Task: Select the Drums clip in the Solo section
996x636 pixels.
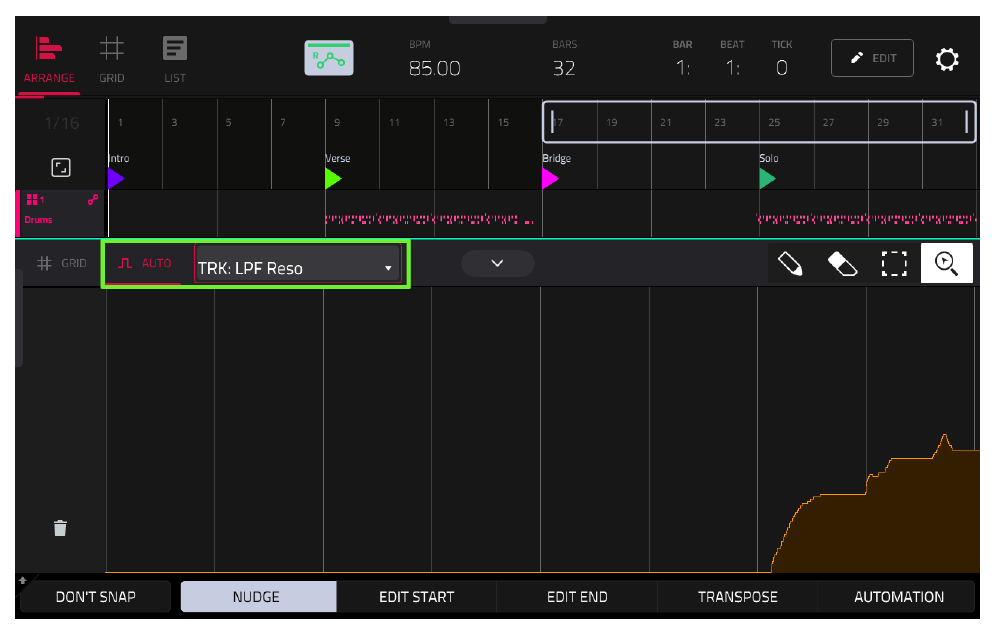Action: [x=867, y=219]
